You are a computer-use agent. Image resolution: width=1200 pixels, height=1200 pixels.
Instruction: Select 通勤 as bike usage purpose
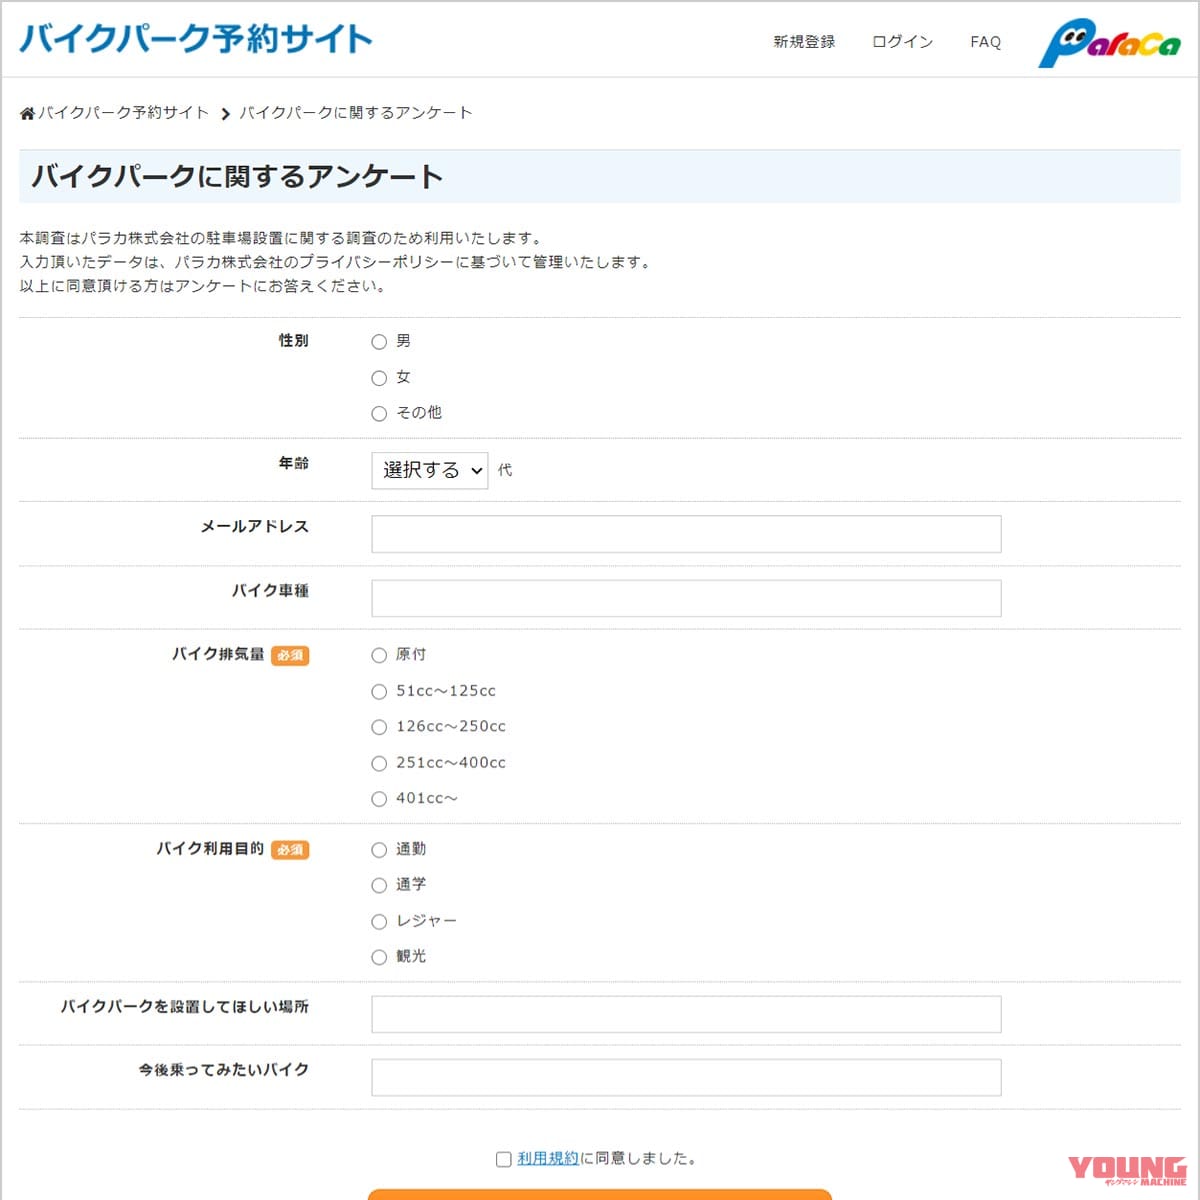[379, 850]
